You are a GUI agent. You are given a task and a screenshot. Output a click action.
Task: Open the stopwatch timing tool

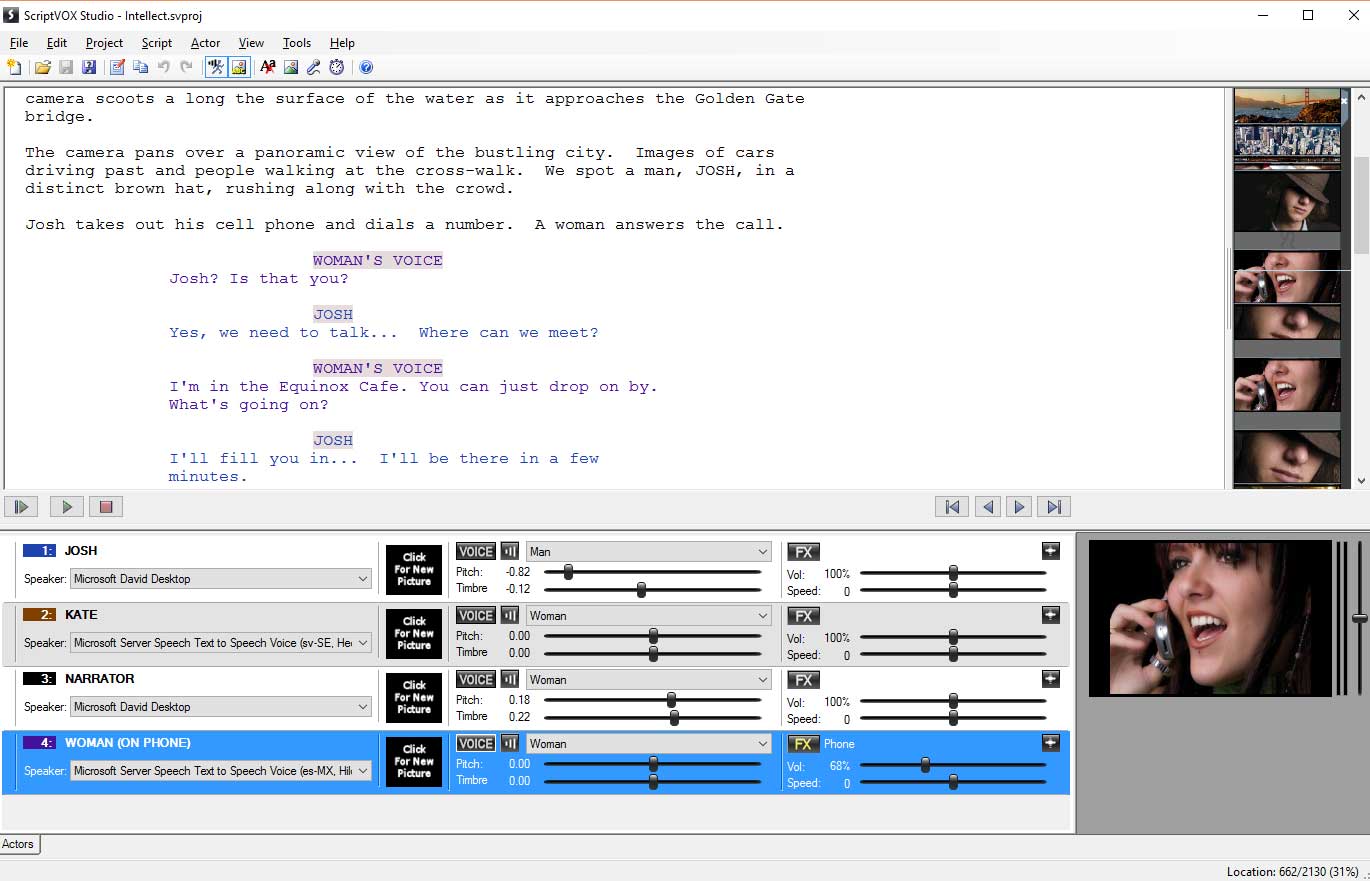click(x=336, y=67)
